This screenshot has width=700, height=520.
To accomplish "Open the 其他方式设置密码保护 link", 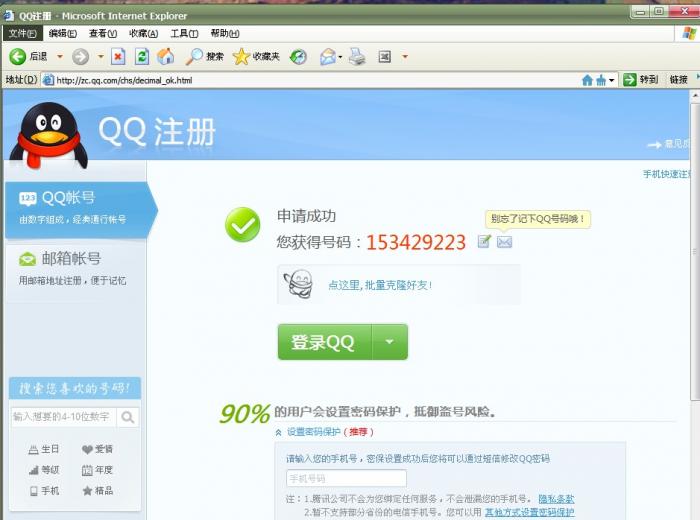I will (x=529, y=512).
